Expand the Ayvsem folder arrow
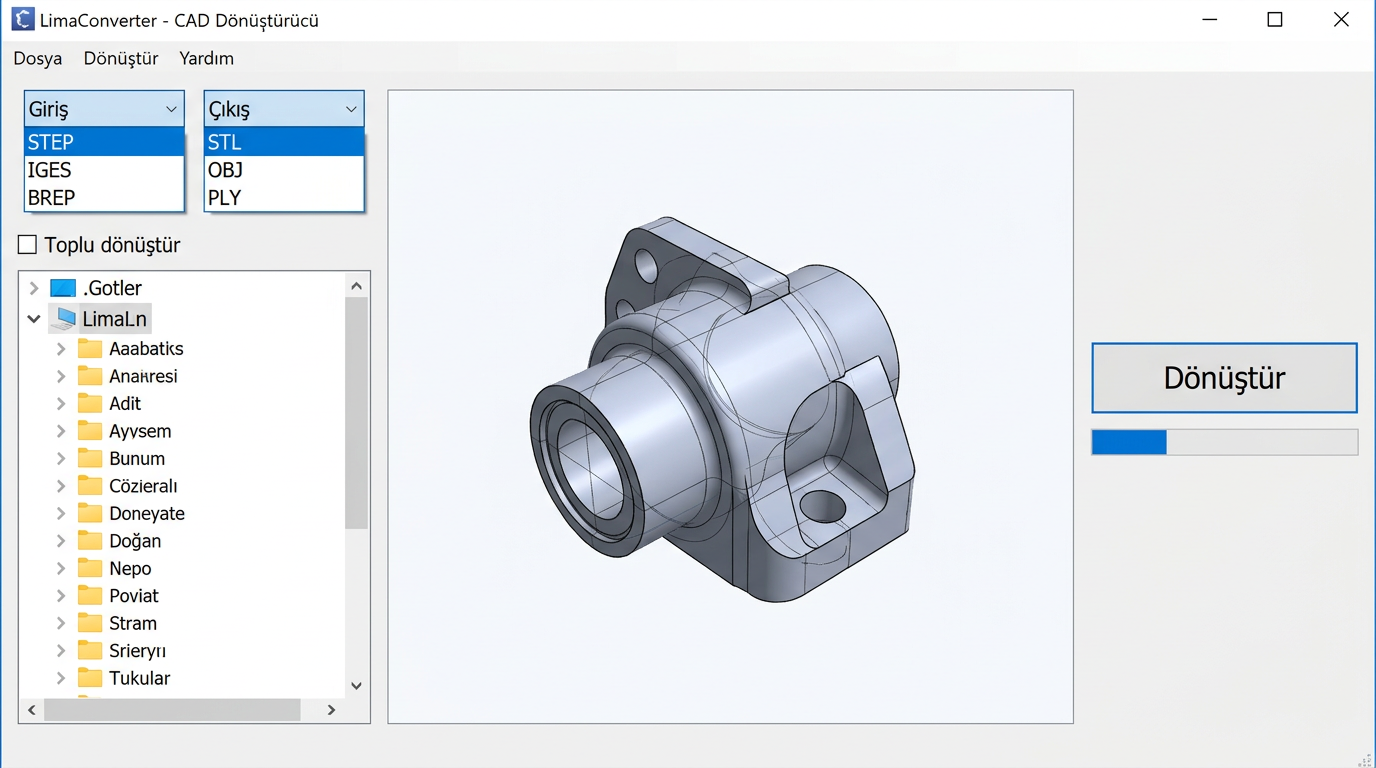Viewport: 1376px width, 768px height. pos(61,431)
